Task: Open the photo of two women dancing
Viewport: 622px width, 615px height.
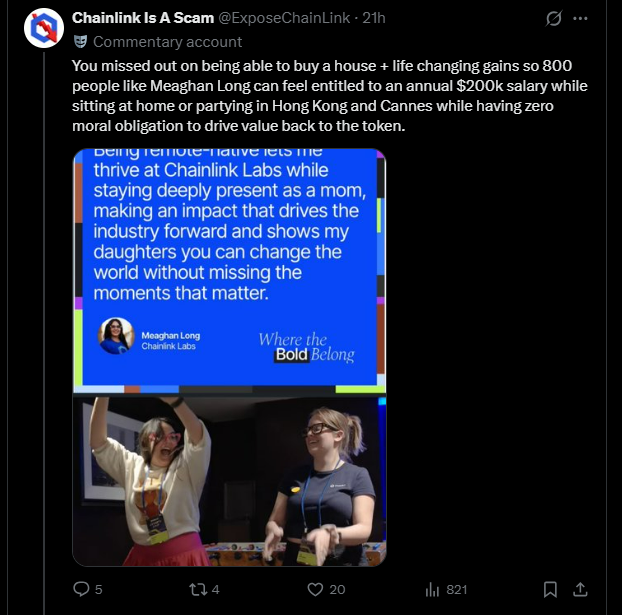Action: 229,482
